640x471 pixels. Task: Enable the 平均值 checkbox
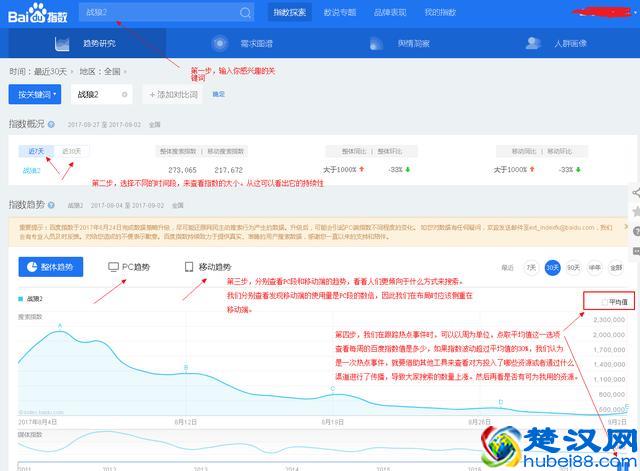[604, 302]
